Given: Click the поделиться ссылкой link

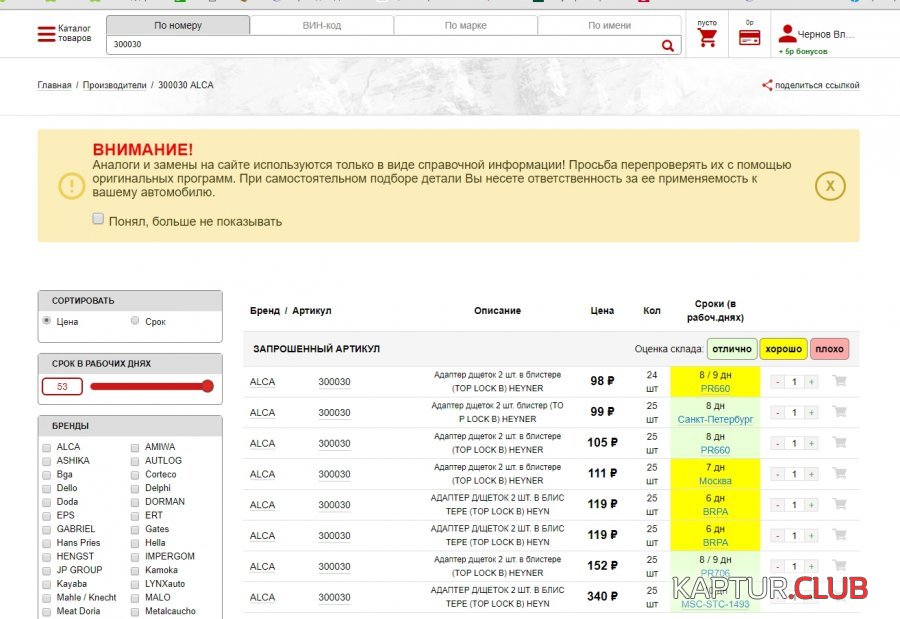Looking at the screenshot, I should [x=817, y=85].
